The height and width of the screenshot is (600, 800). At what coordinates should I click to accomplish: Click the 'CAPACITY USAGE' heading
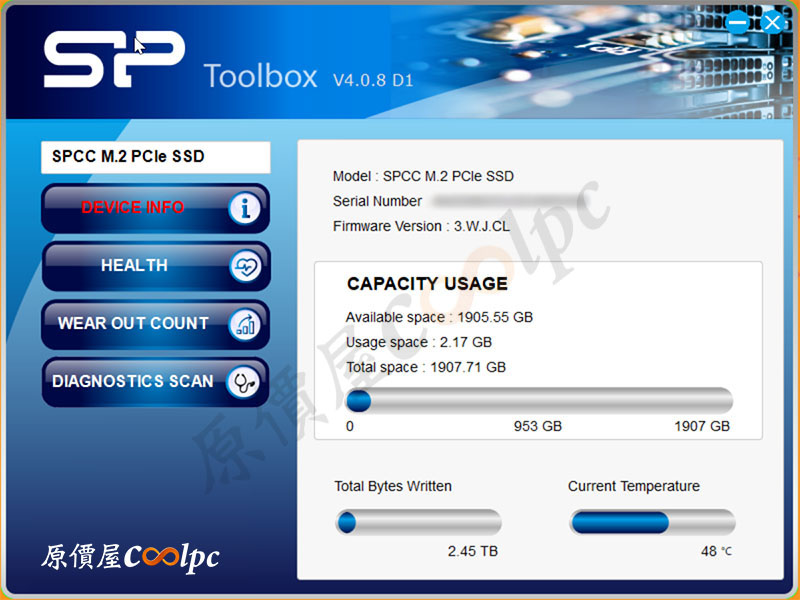tap(427, 284)
